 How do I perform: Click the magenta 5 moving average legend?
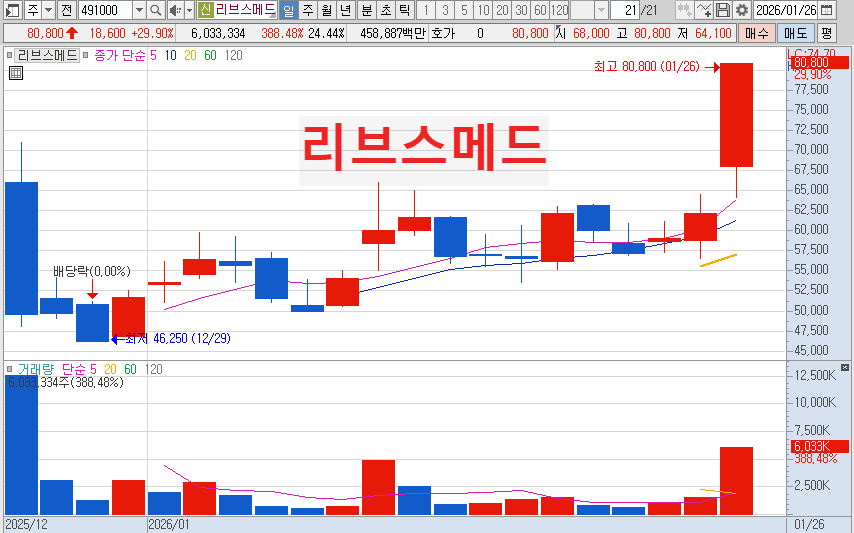click(154, 55)
